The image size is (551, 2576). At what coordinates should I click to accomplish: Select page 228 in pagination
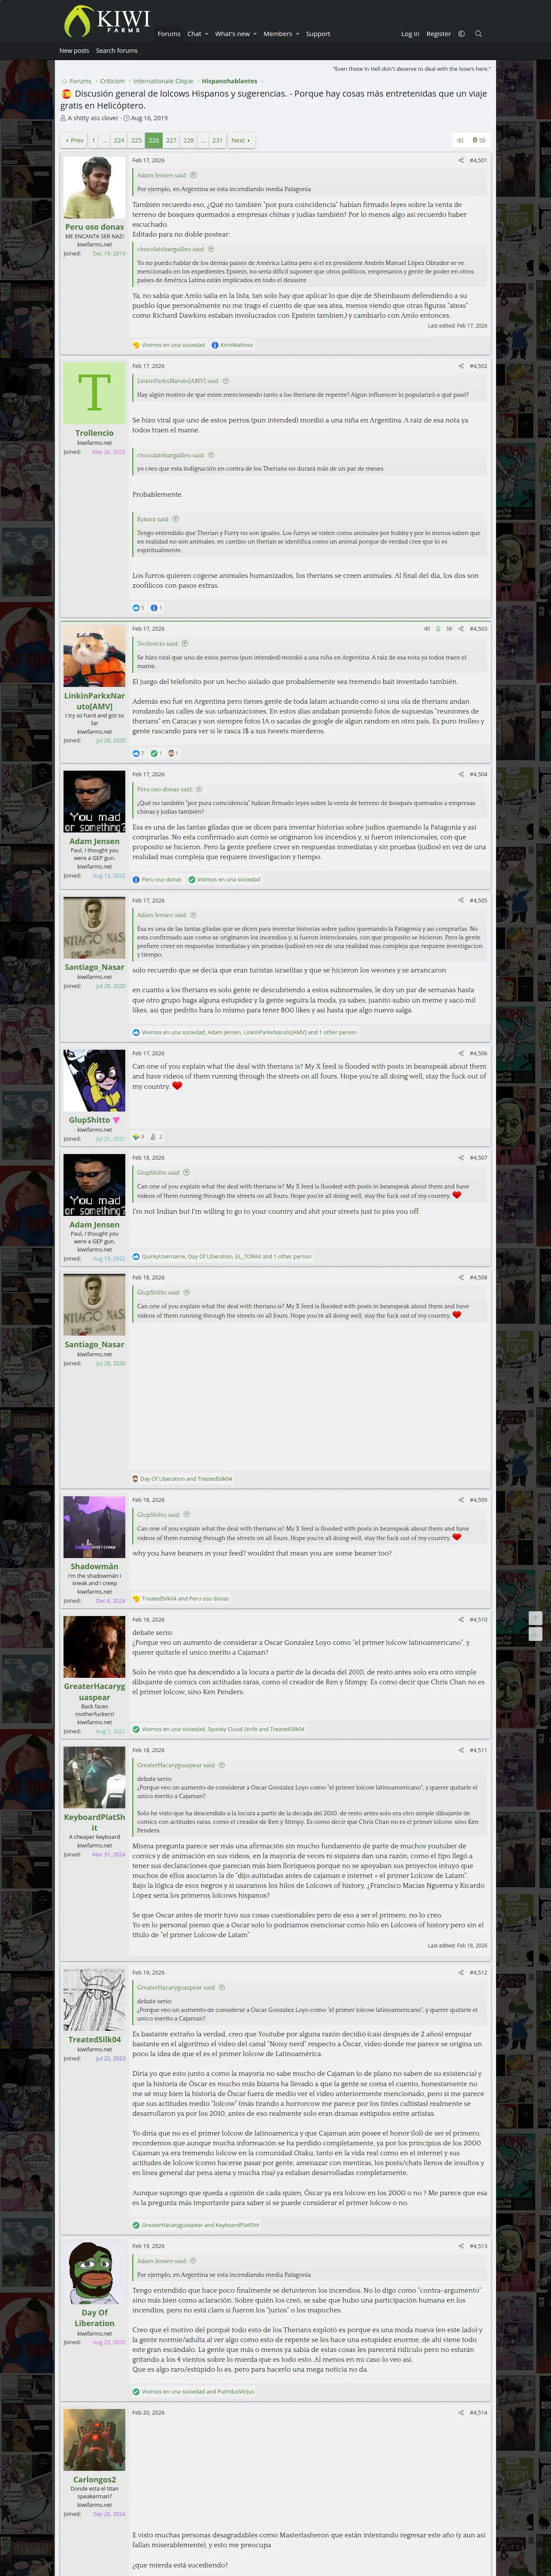point(188,140)
